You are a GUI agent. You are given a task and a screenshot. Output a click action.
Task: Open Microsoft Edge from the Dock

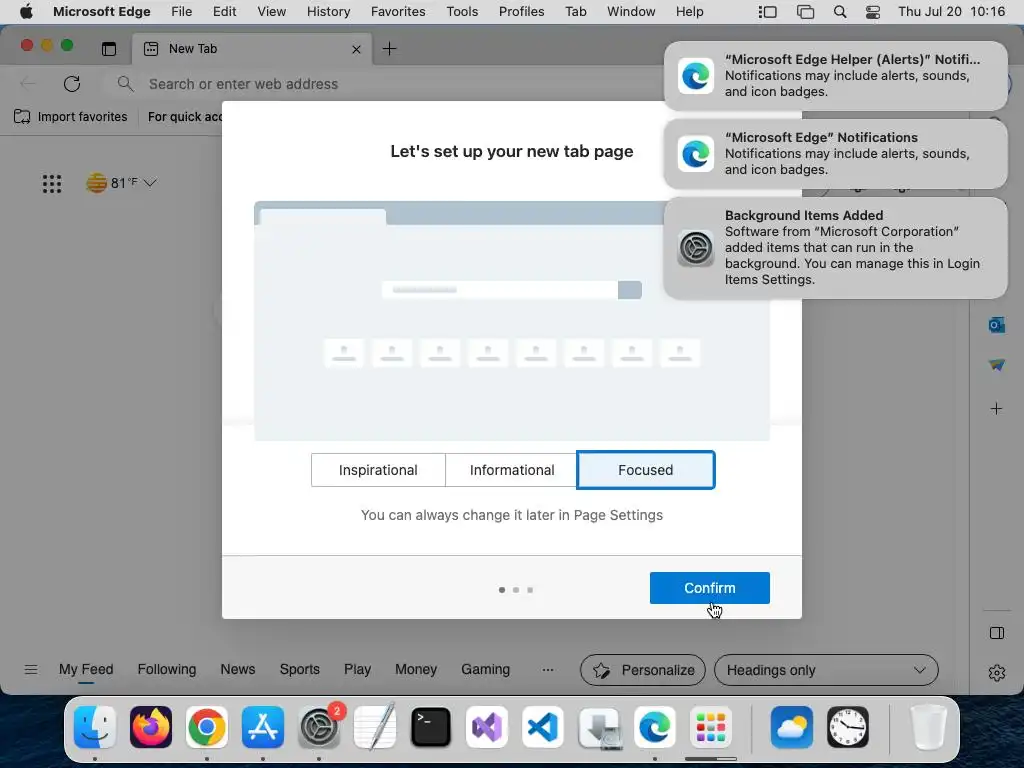click(x=654, y=727)
